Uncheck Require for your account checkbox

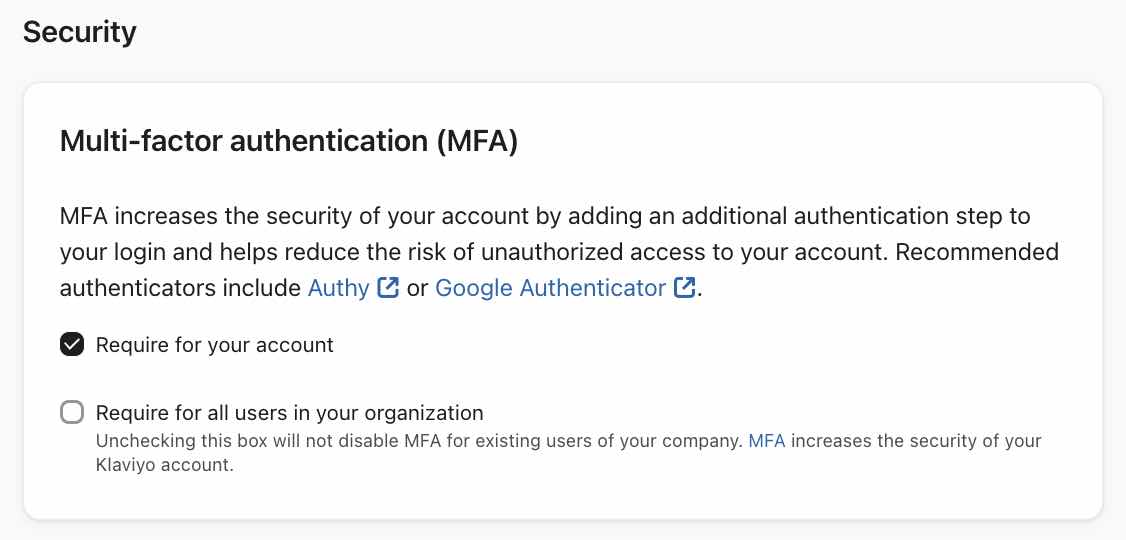[72, 345]
